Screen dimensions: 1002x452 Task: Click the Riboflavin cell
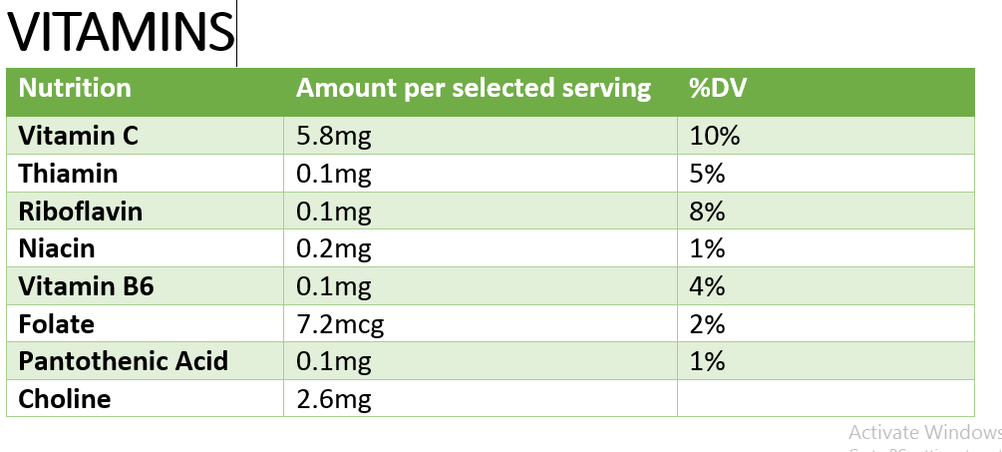[80, 212]
